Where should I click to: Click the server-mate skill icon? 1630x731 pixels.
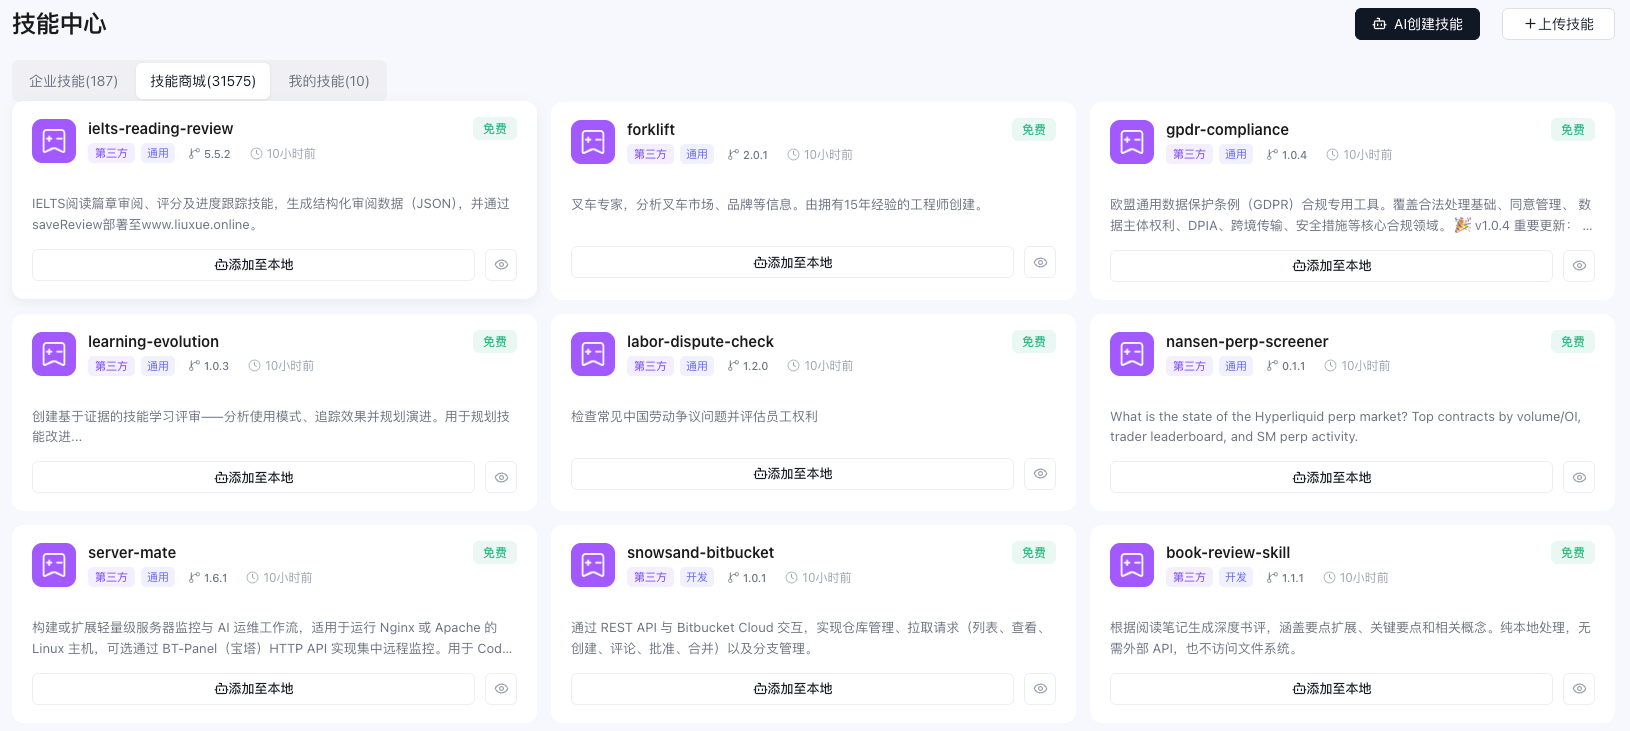click(x=54, y=565)
